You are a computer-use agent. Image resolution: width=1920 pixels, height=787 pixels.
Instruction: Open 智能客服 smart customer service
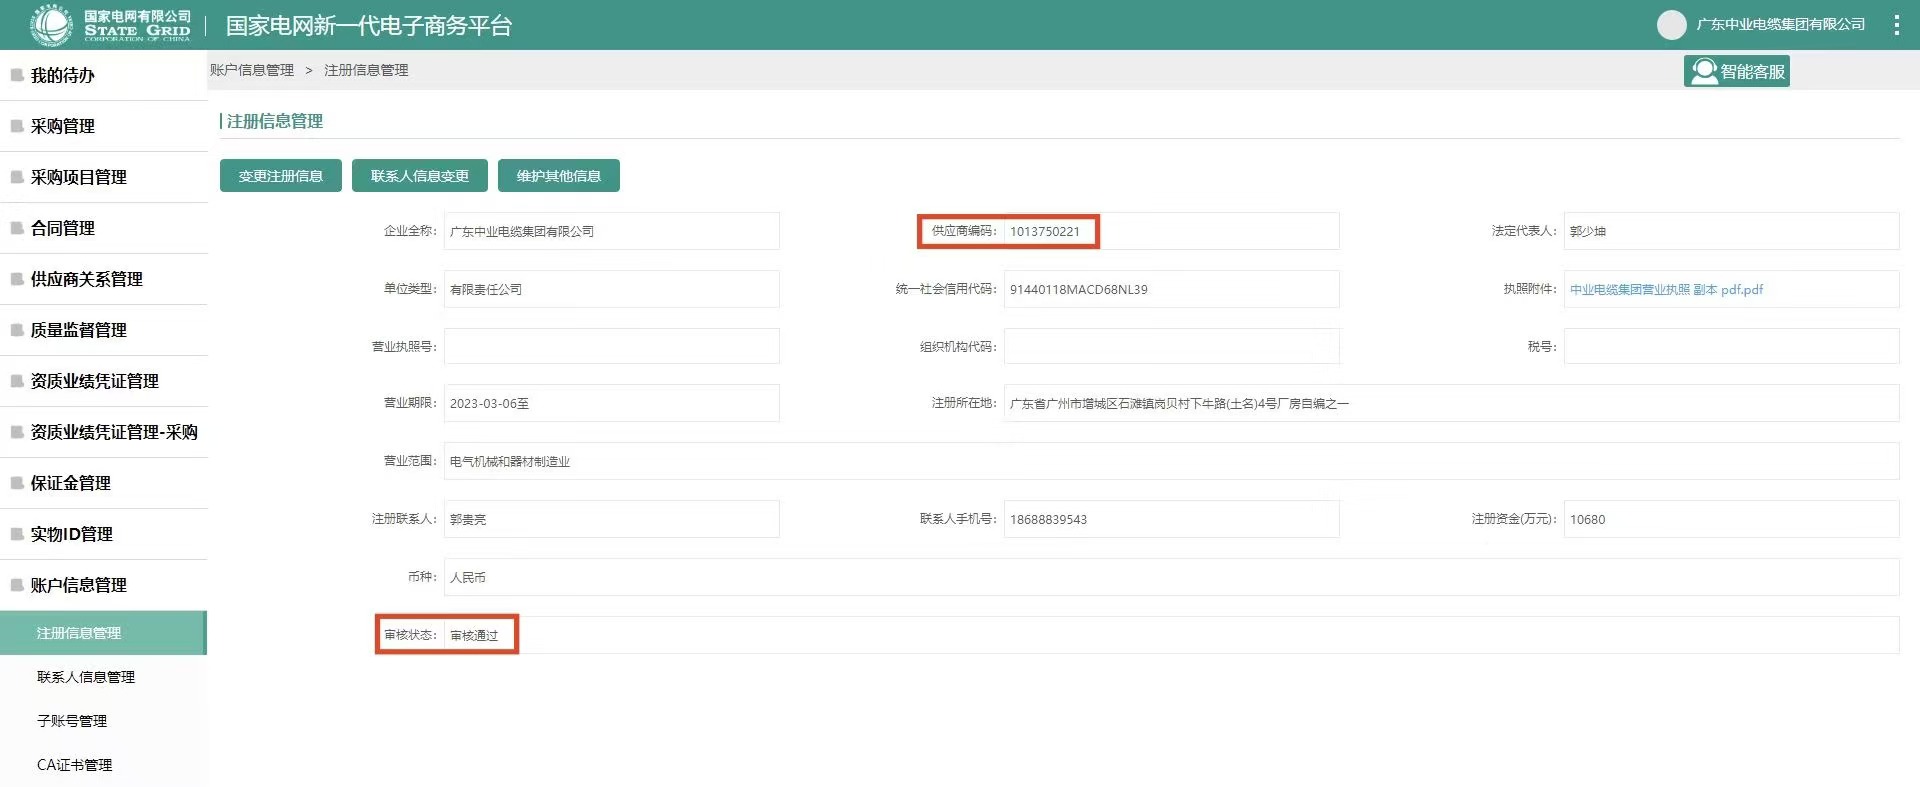(x=1737, y=72)
